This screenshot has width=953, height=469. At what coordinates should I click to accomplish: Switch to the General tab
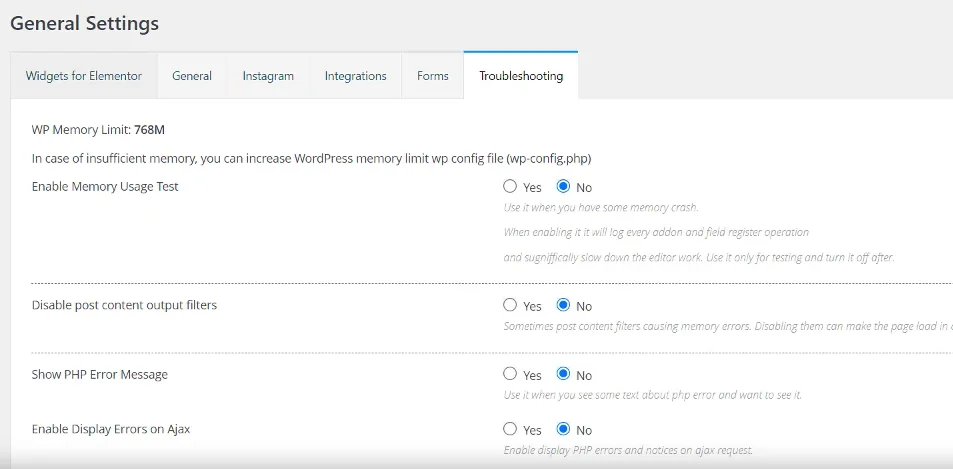click(x=192, y=76)
